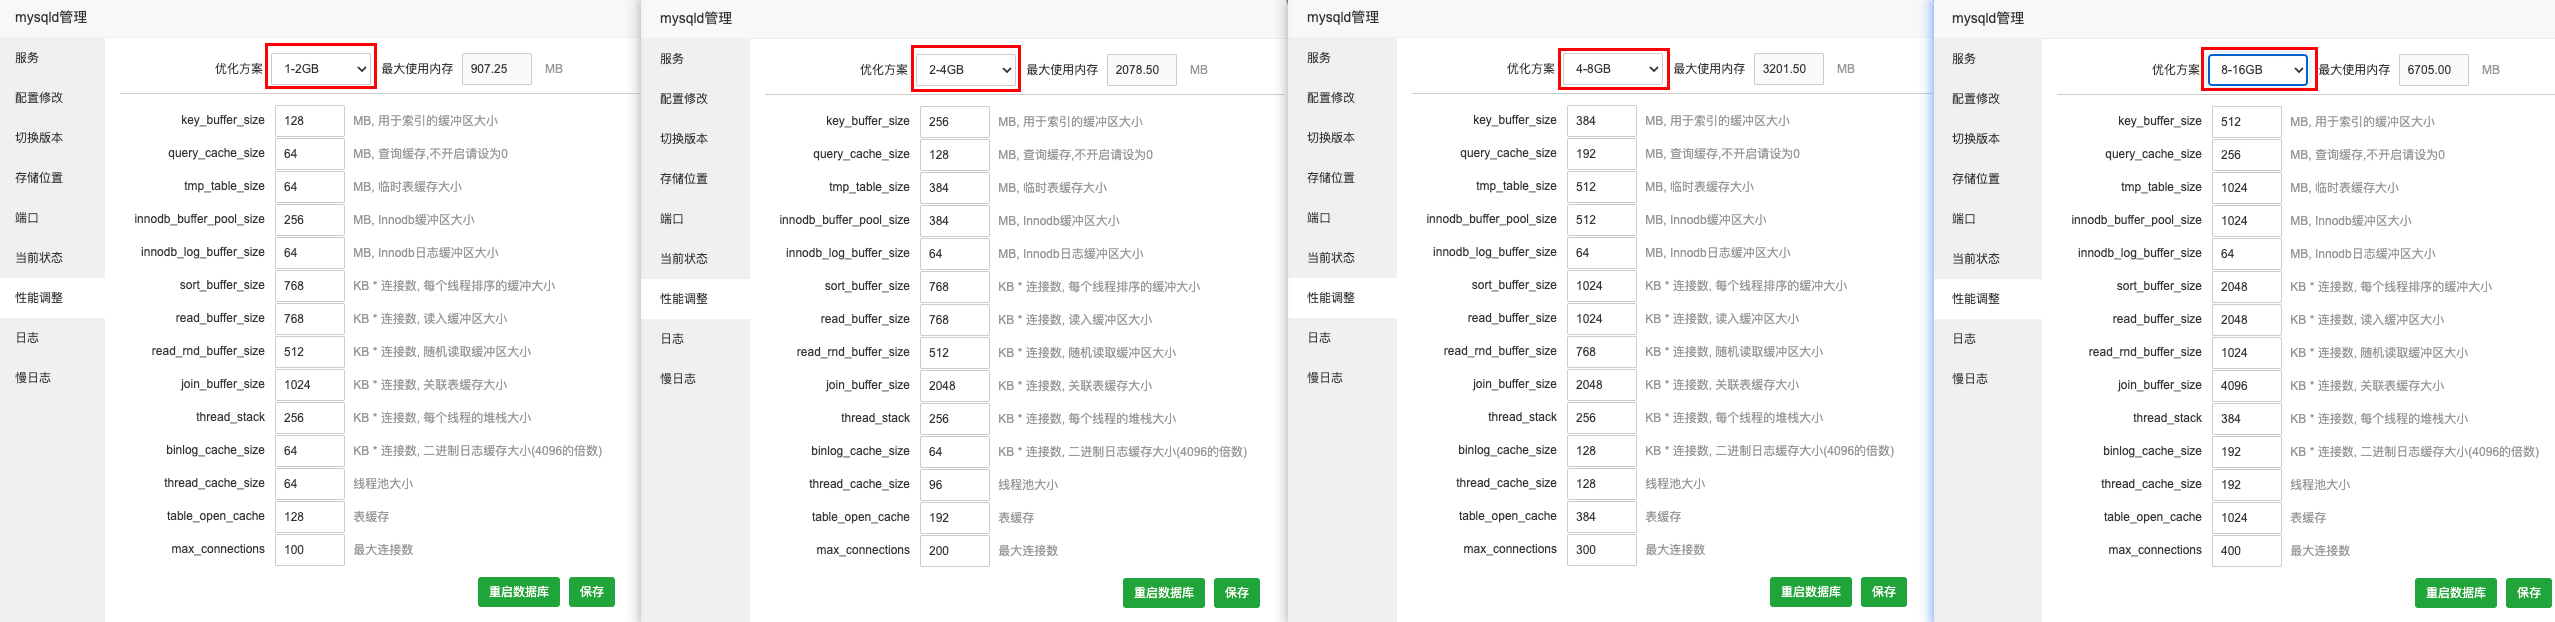Expand the 2-4GB optimization plan dropdown

[x=968, y=70]
